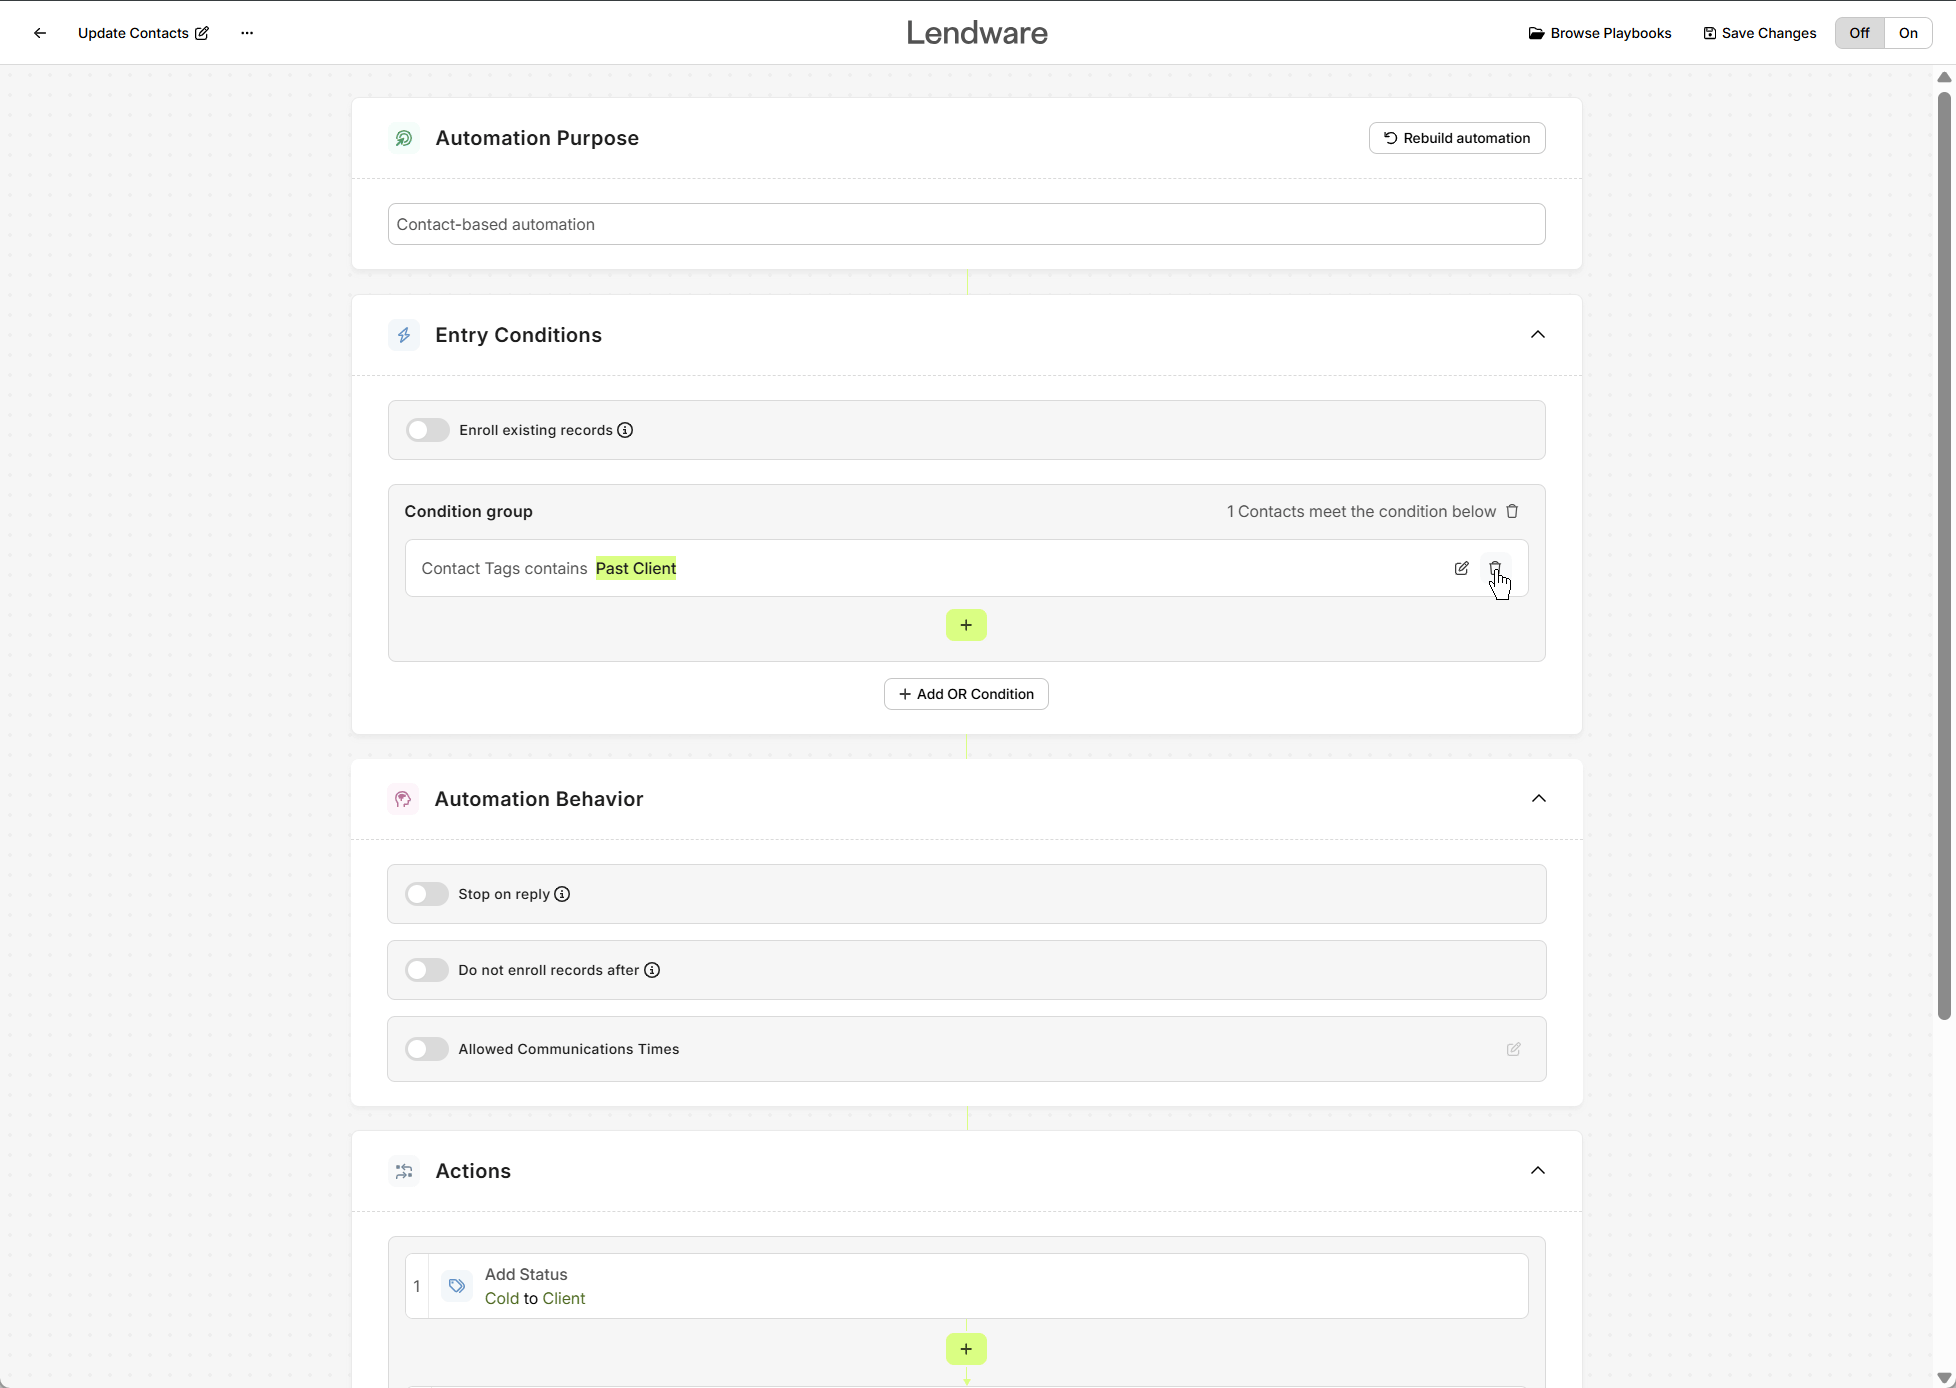Collapse the Actions section
The height and width of the screenshot is (1388, 1956).
click(x=1538, y=1170)
